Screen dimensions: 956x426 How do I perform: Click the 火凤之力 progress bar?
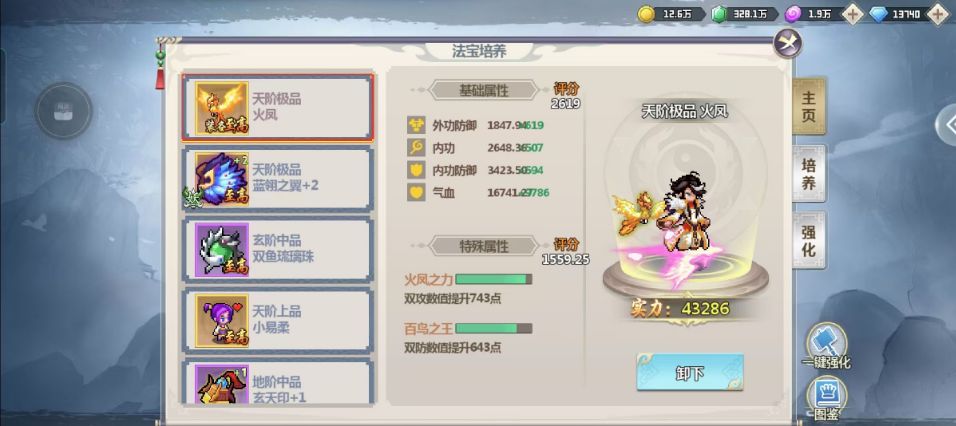(494, 279)
